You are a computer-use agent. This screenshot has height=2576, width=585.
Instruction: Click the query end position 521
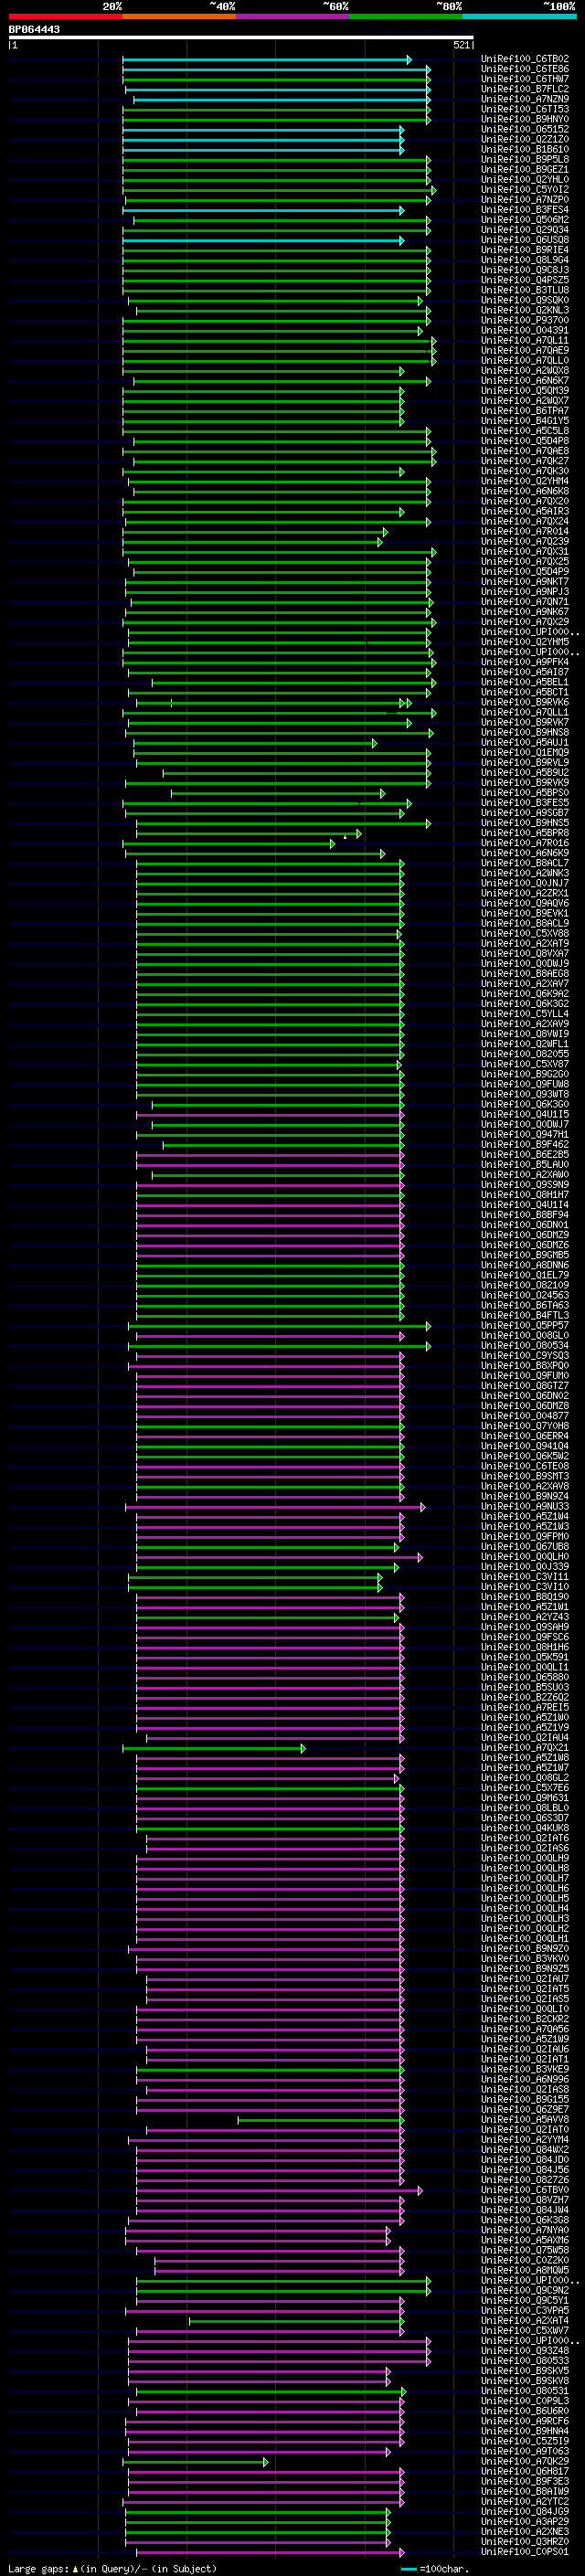point(462,45)
